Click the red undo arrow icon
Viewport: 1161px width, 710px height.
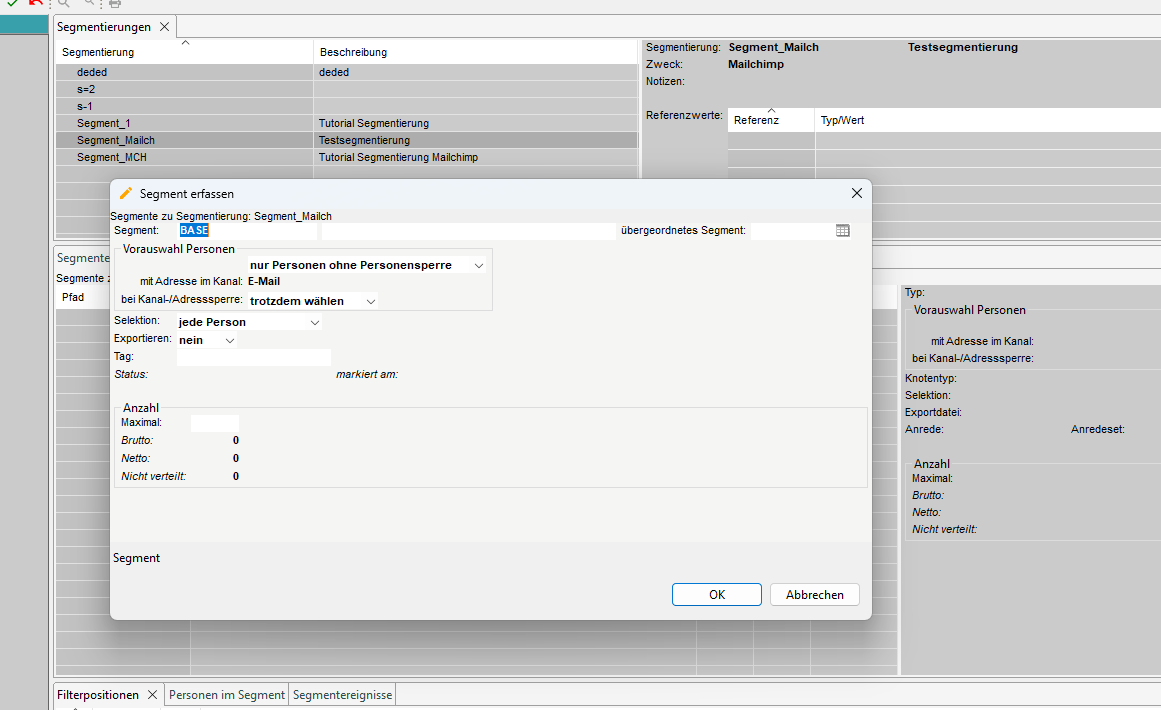click(36, 3)
